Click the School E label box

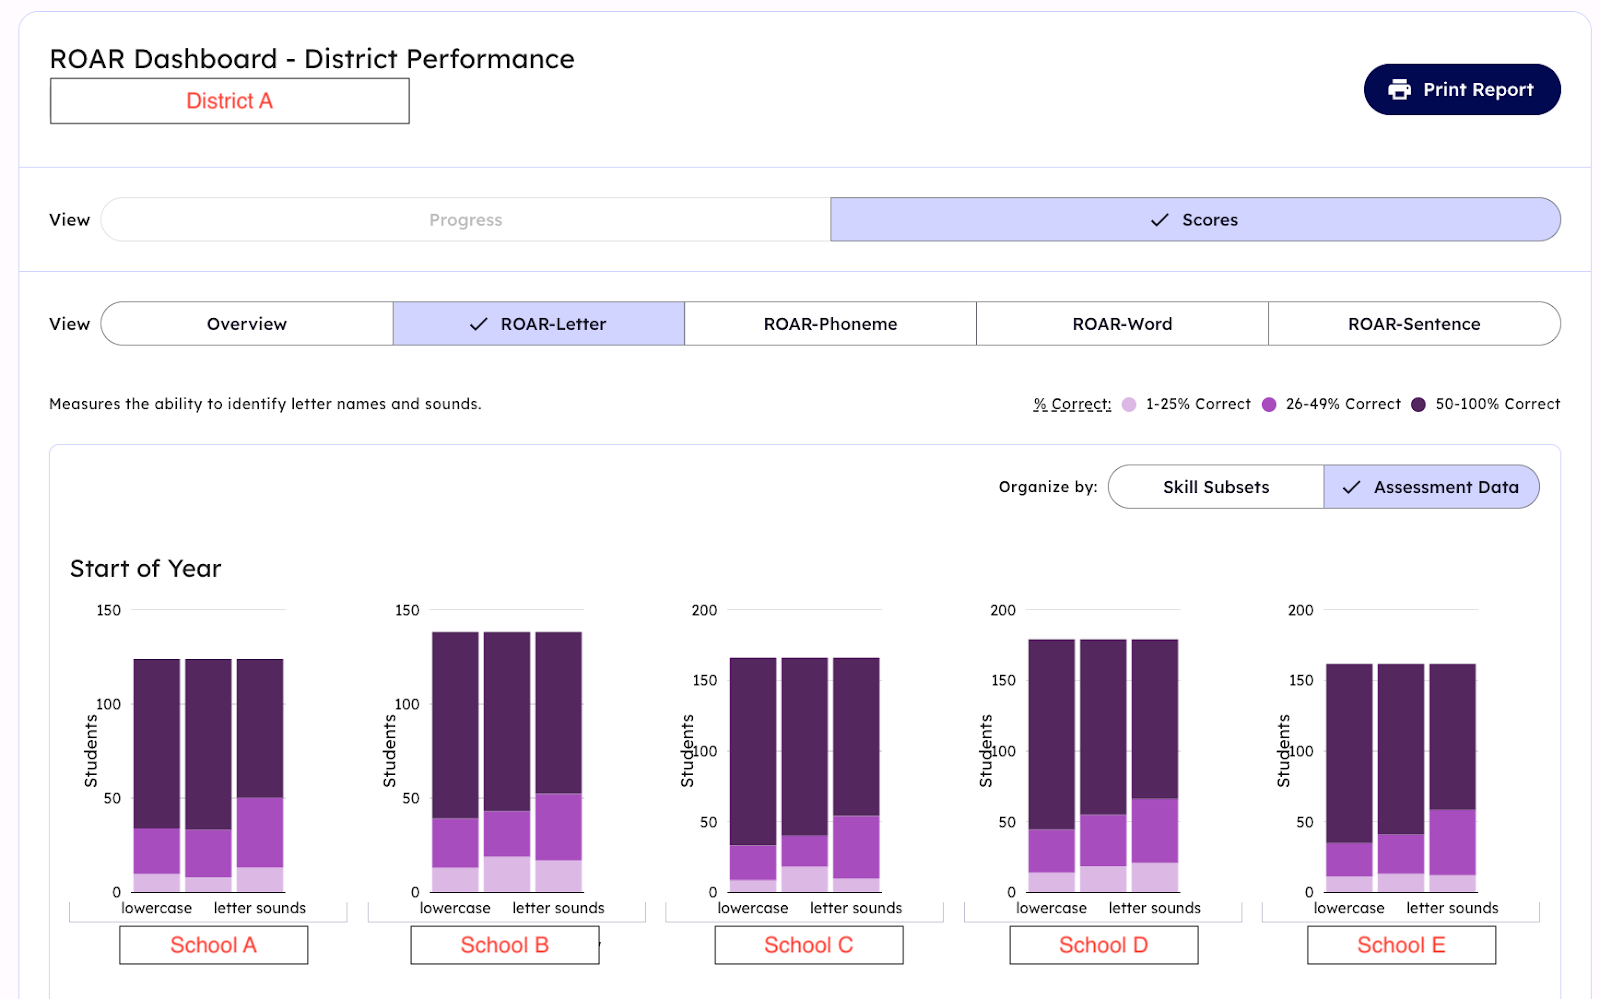[1401, 945]
